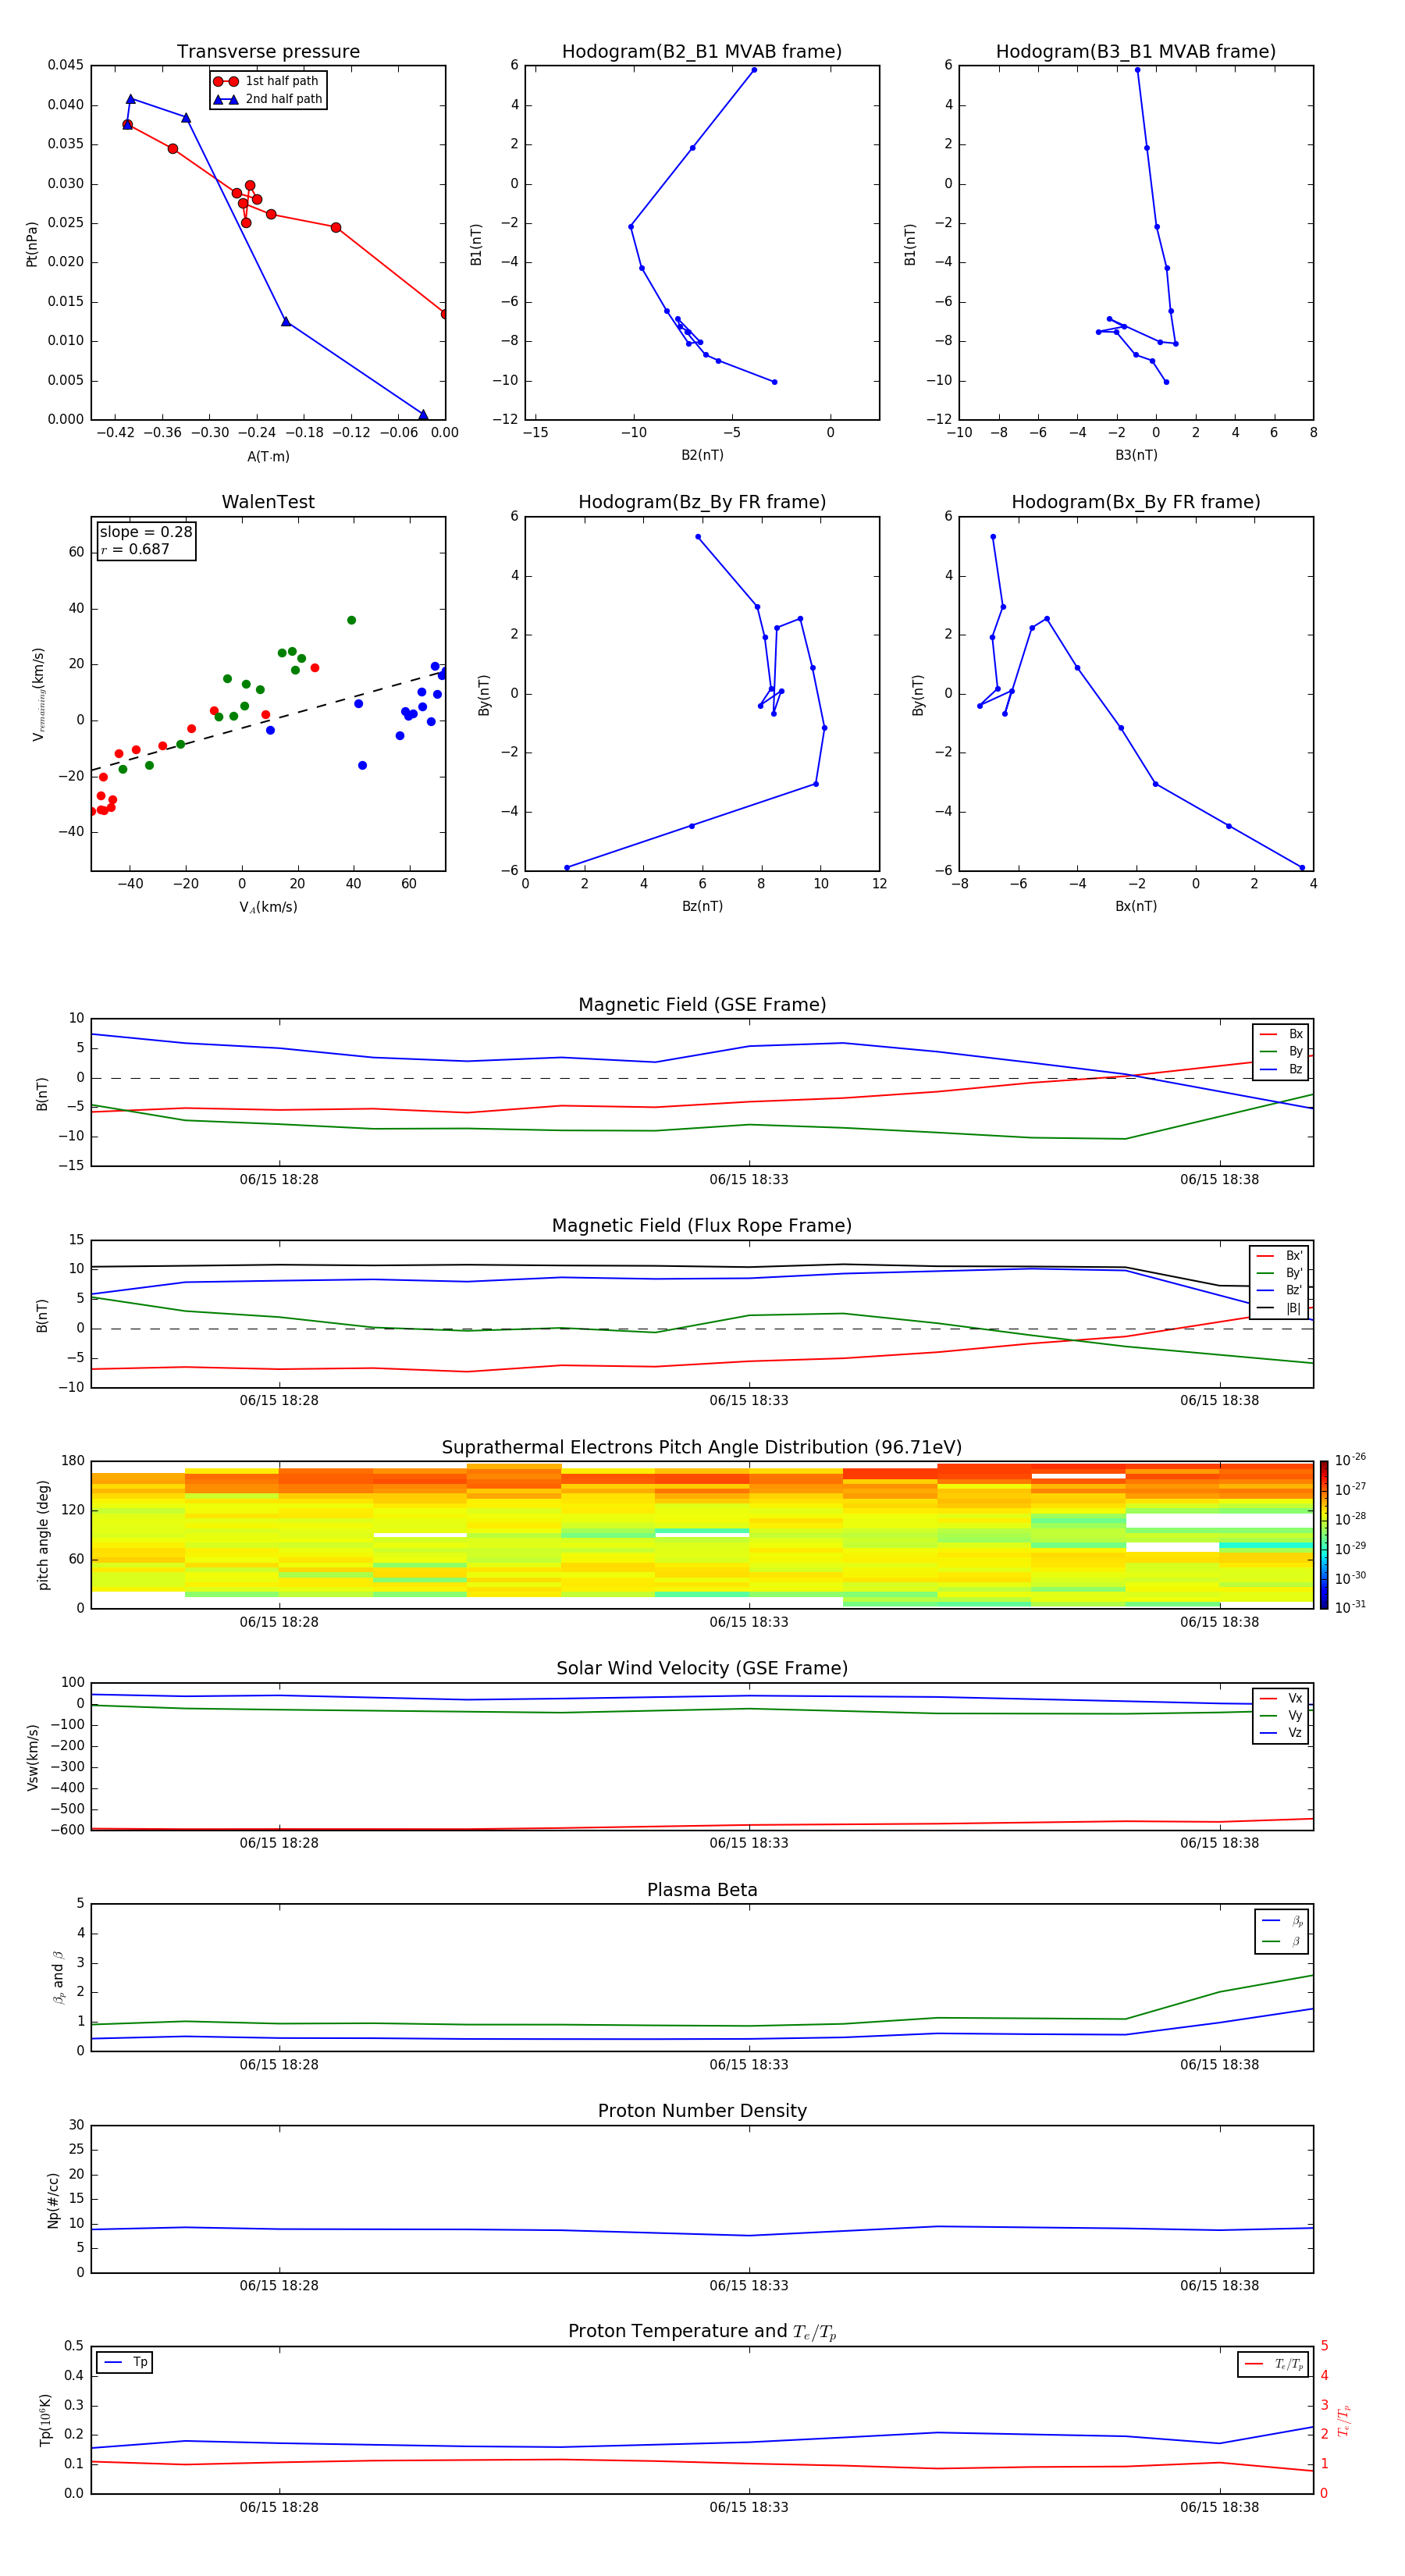This screenshot has height=2576, width=1405.
Task: Click the 'Hodogram(Bx_By FR frame)' title
Action: pos(1136,502)
